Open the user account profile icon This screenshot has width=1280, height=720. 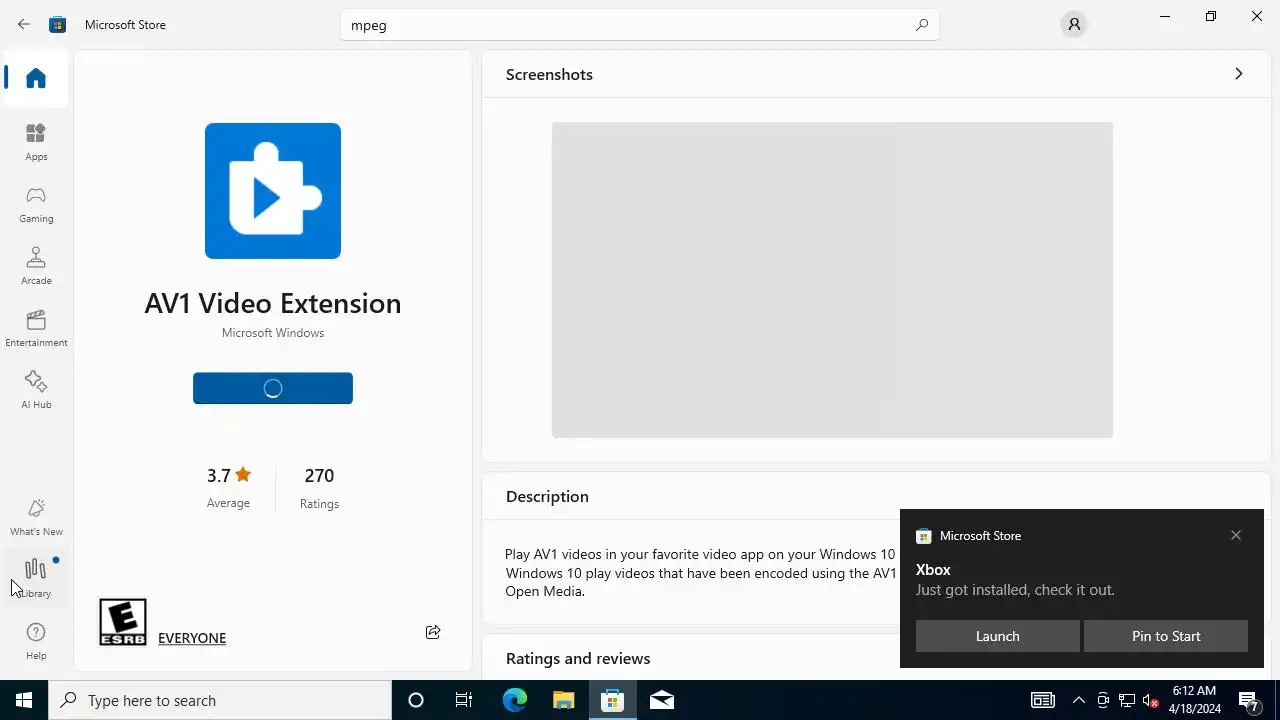tap(1074, 25)
